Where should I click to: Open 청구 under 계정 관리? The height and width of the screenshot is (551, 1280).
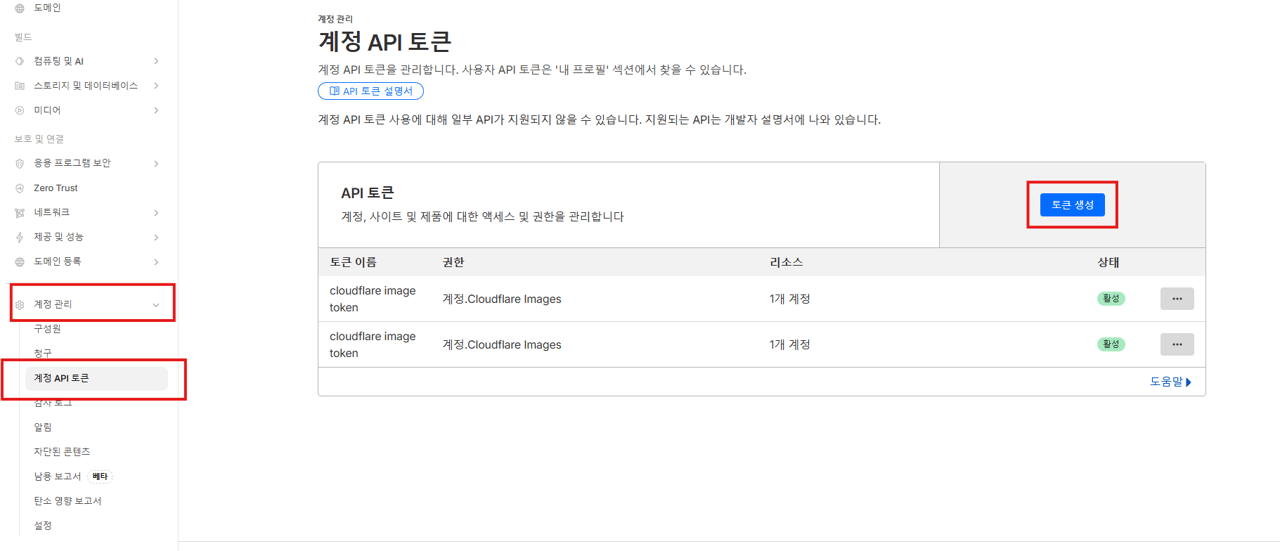pyautogui.click(x=43, y=353)
